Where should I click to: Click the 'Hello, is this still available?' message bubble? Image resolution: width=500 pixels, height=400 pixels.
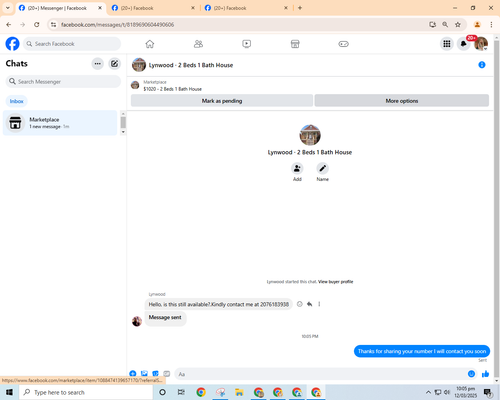[218, 304]
